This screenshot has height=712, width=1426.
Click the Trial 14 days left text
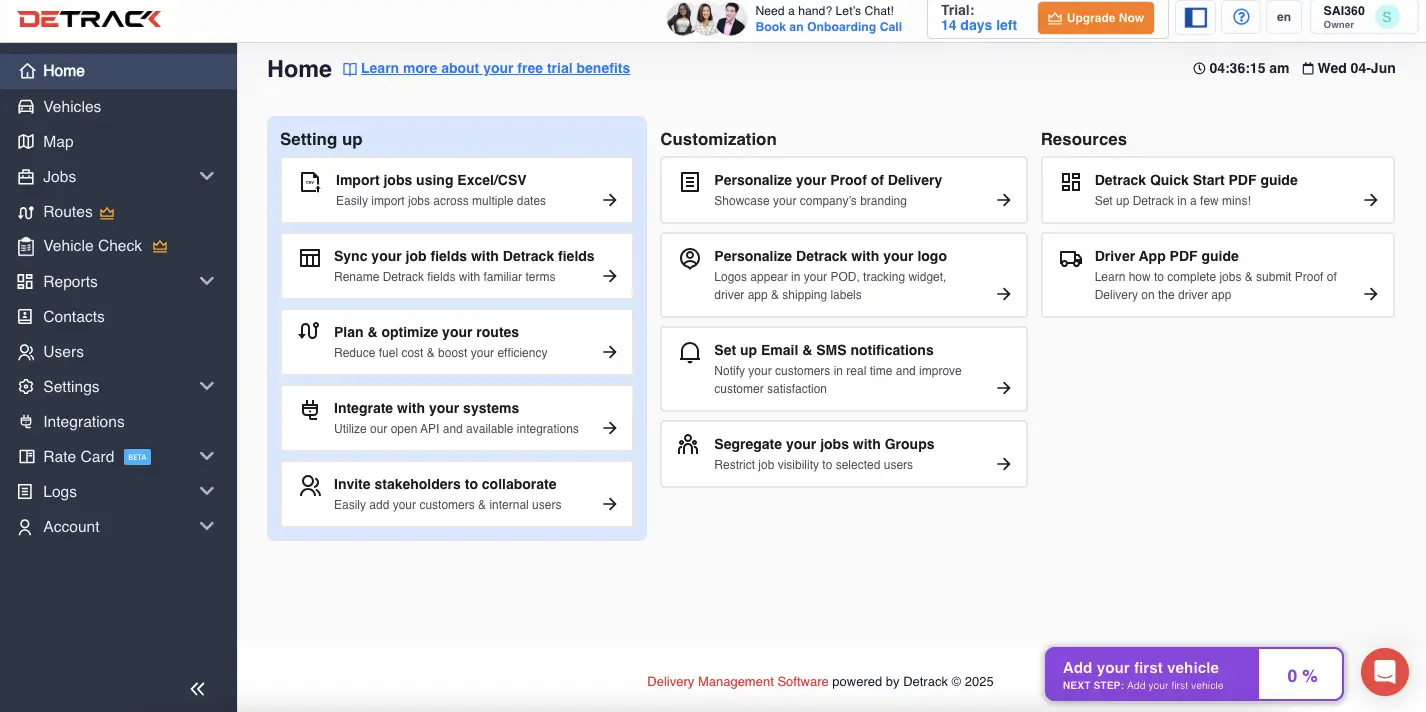(x=979, y=18)
